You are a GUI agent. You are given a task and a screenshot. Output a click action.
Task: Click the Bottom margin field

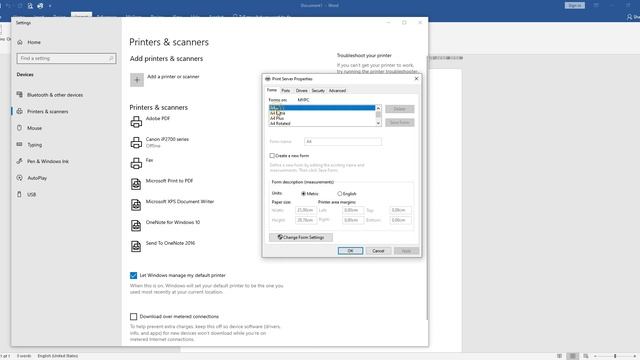(400, 220)
